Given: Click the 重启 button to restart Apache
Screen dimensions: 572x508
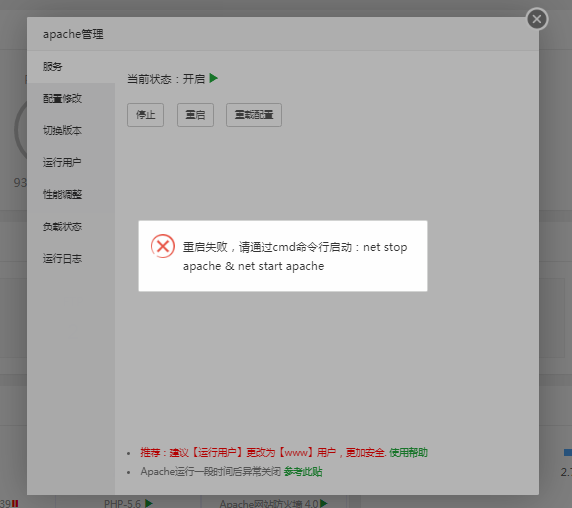Looking at the screenshot, I should pyautogui.click(x=196, y=115).
